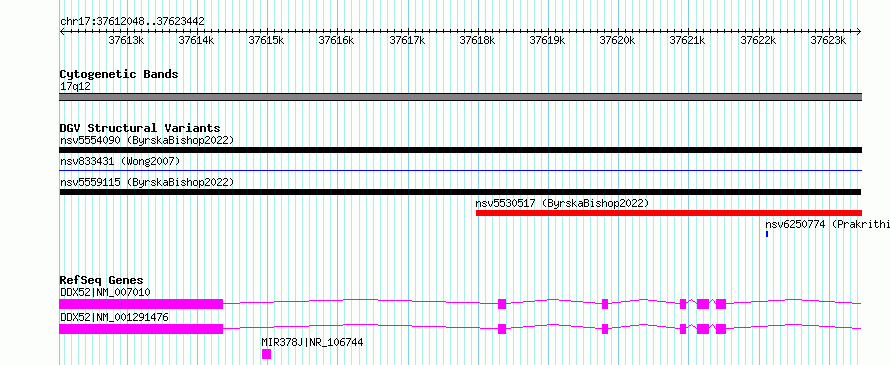Click the MIR378J|NR_106744 gene label
Screen dimensions: 890x365
tap(312, 342)
